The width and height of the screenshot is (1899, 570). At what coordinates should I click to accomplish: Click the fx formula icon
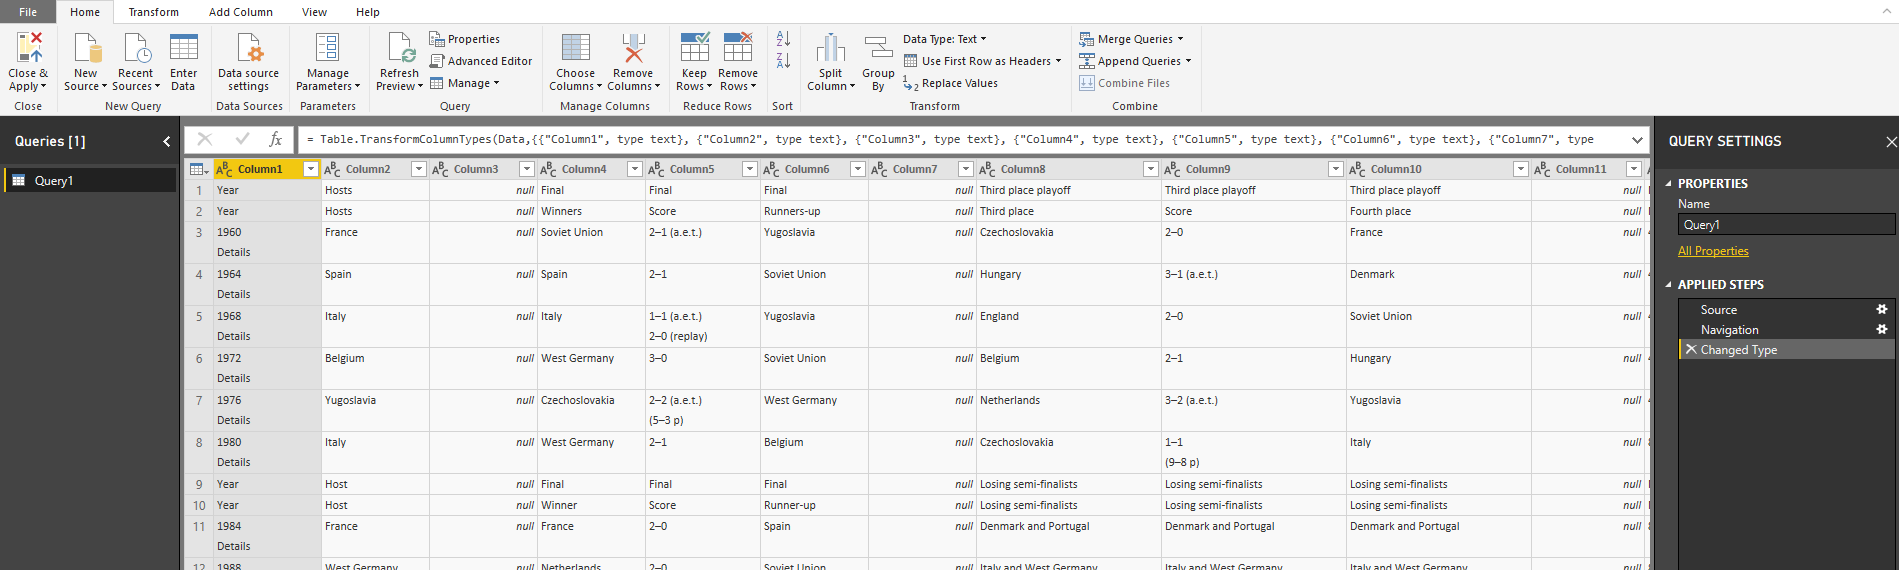click(275, 139)
